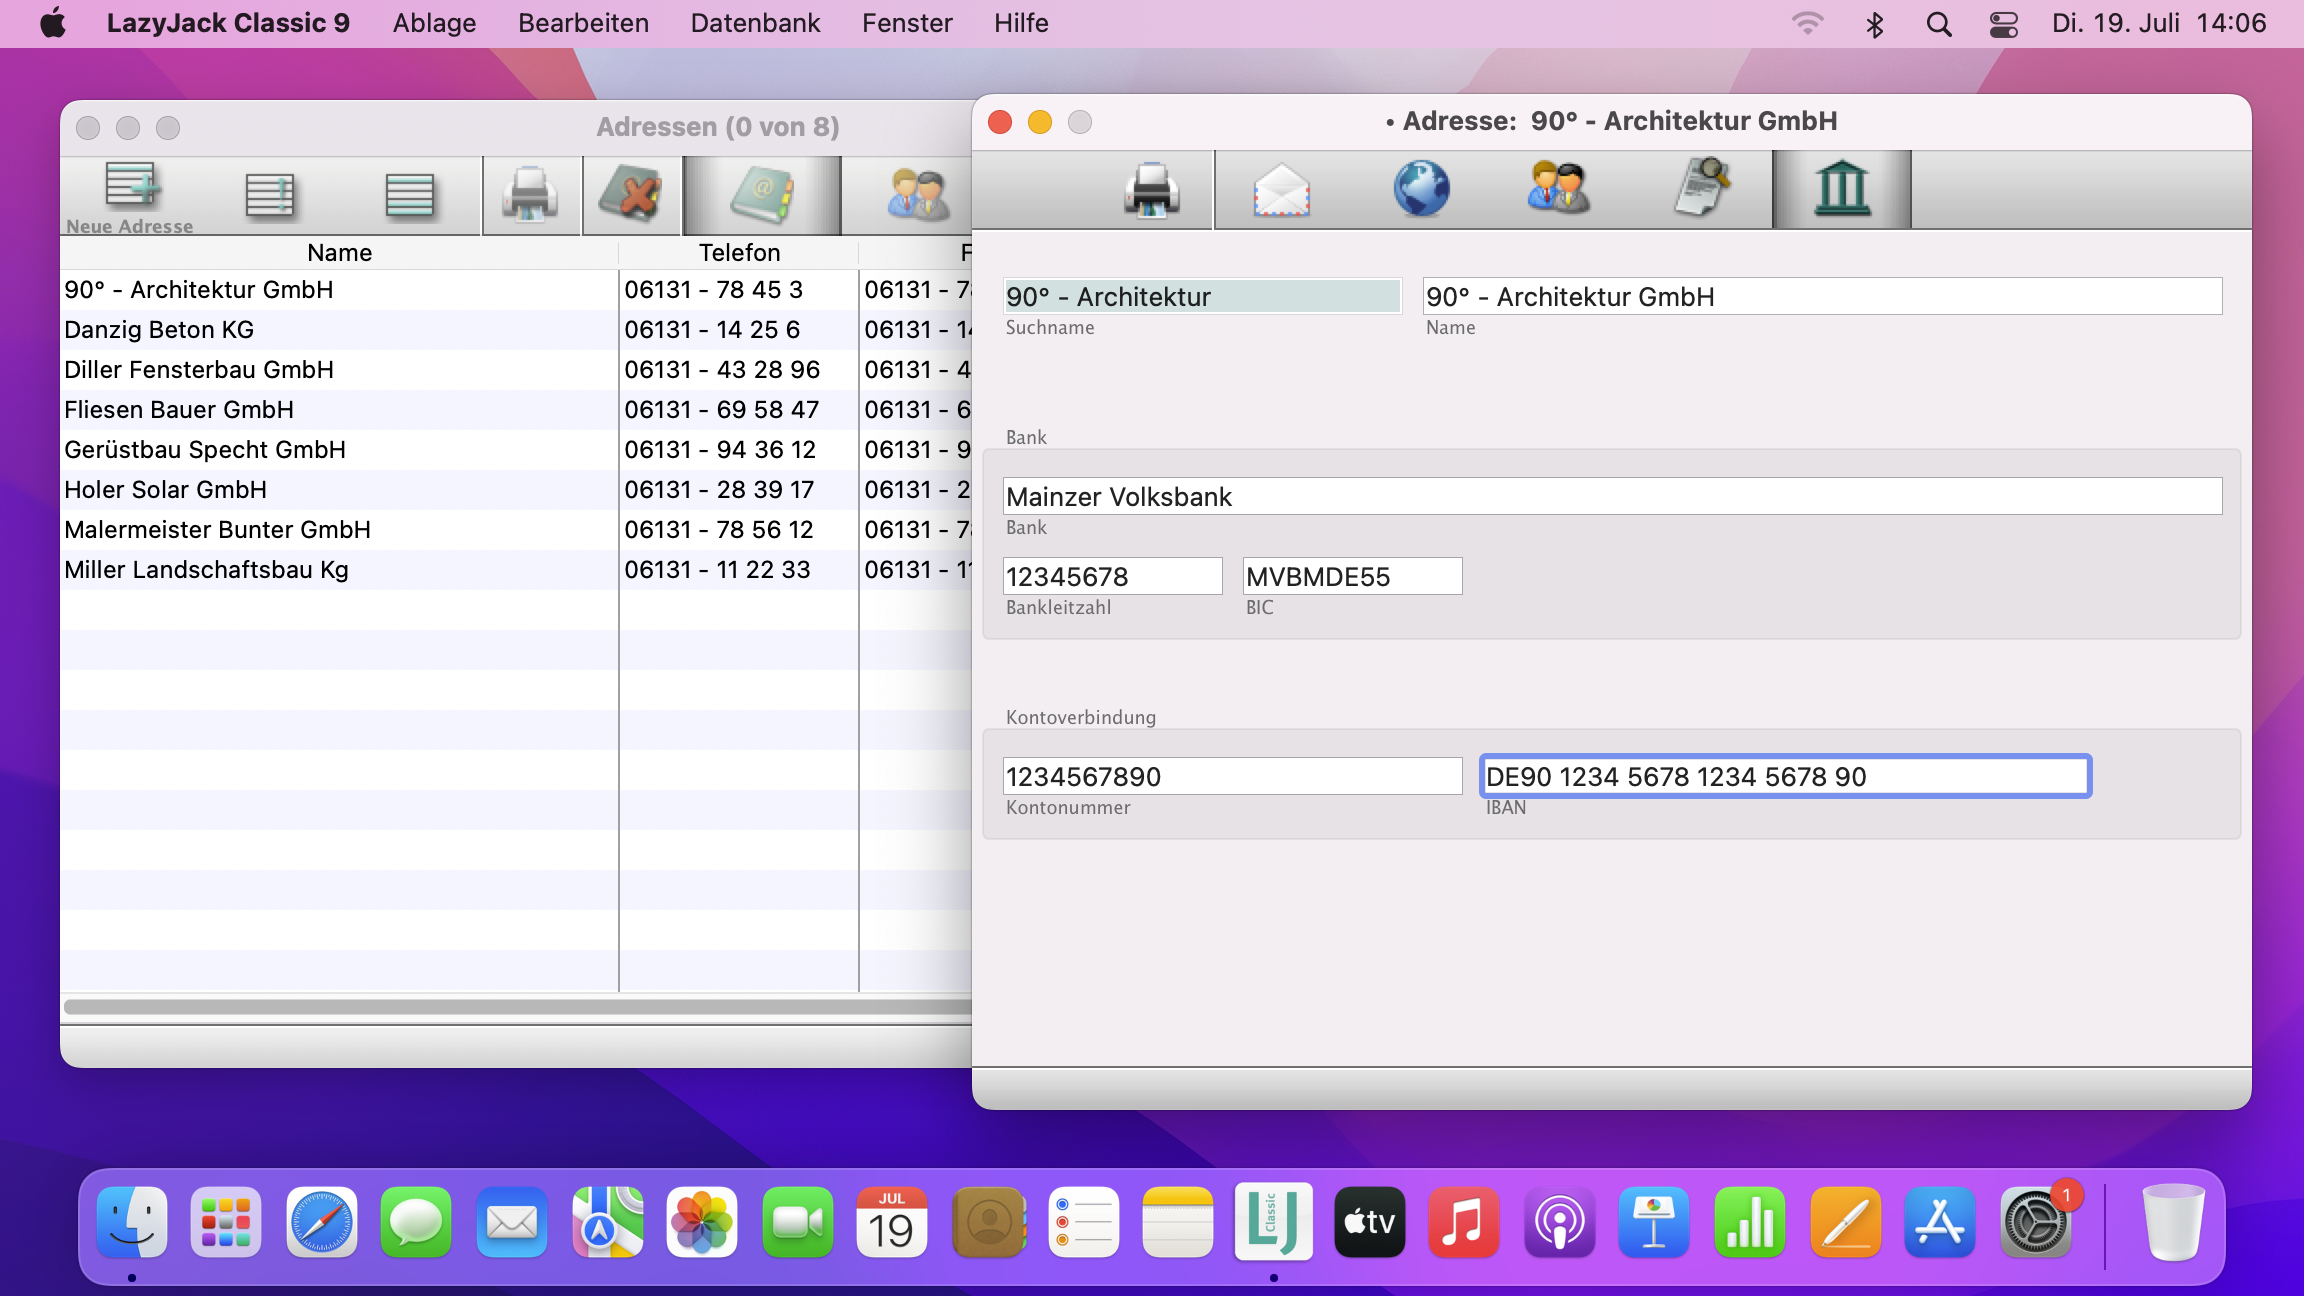This screenshot has height=1296, width=2304.
Task: Click the LazyJack Classic dock icon
Action: (1273, 1221)
